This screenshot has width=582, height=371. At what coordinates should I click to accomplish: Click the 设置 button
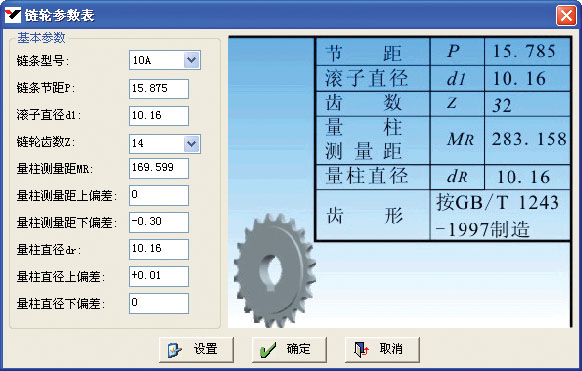(196, 349)
